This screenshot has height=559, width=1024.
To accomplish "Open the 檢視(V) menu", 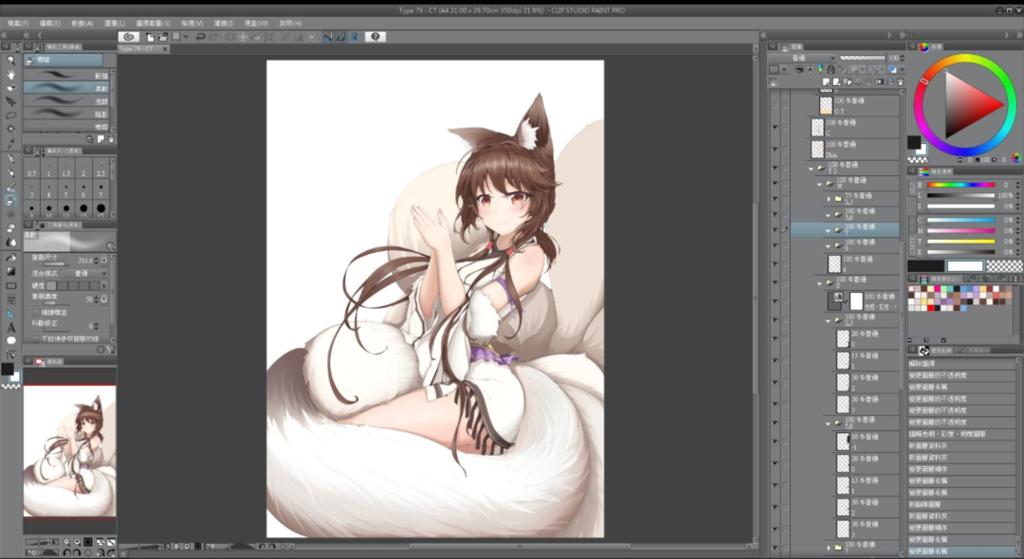I will click(192, 23).
